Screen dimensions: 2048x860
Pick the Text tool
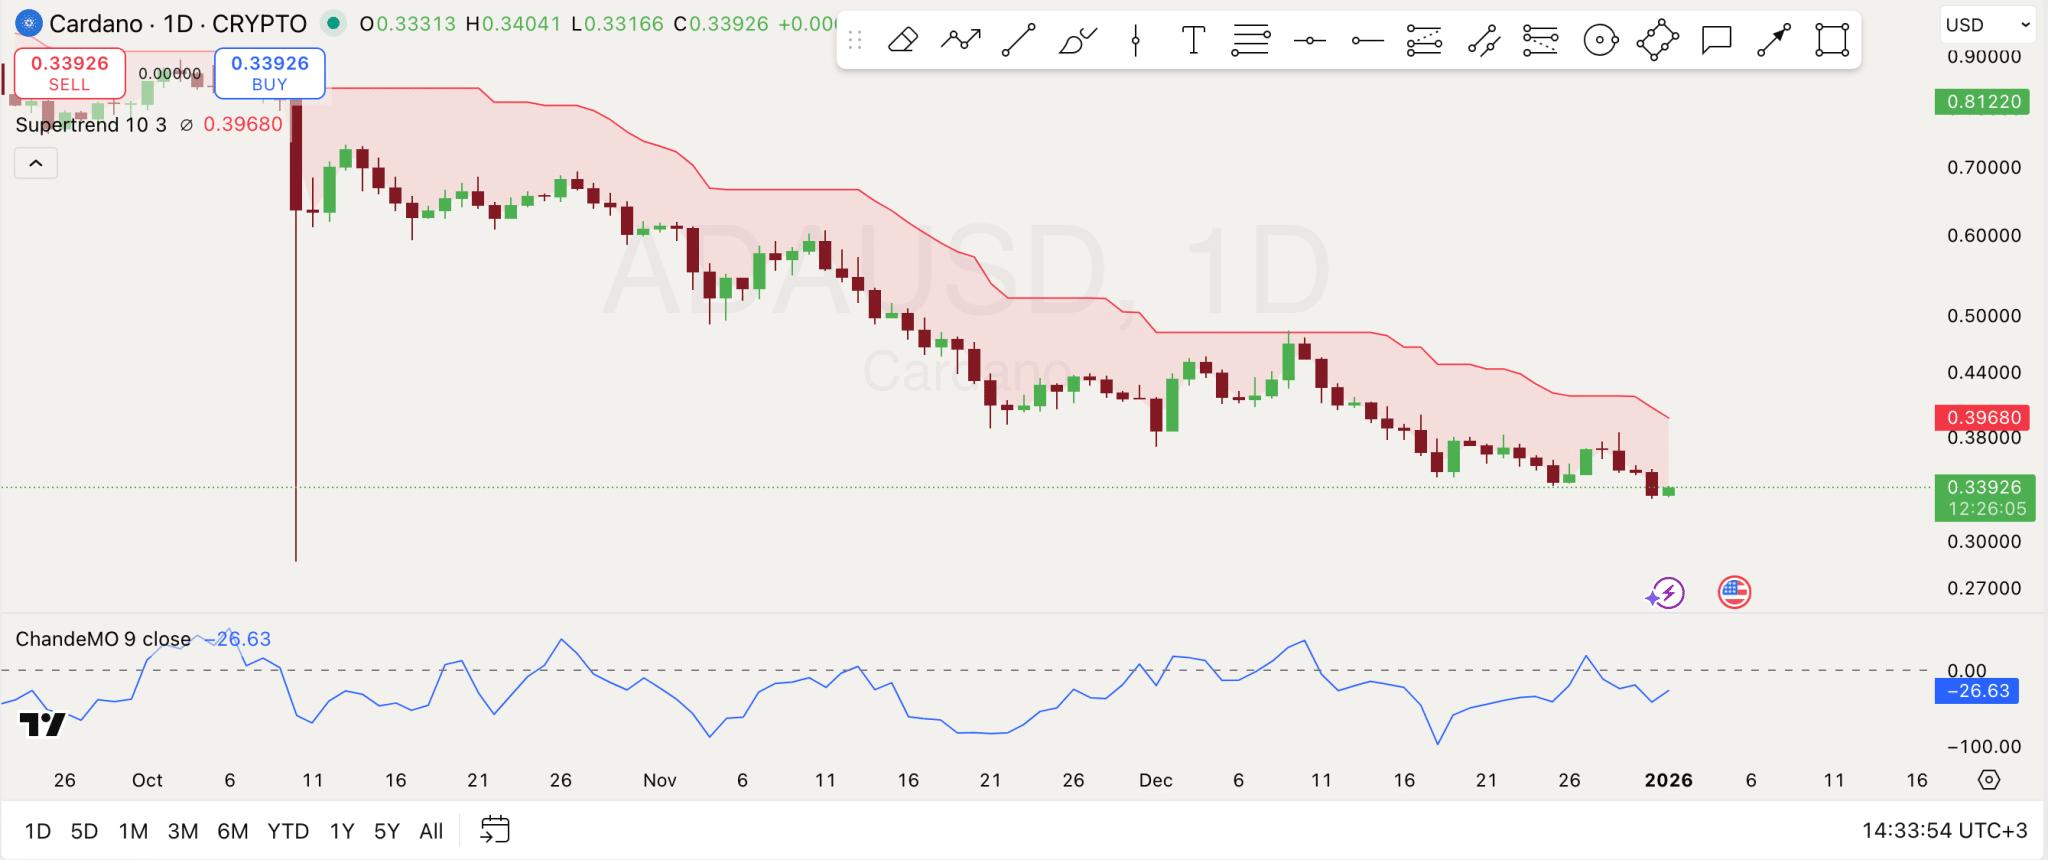coord(1192,41)
